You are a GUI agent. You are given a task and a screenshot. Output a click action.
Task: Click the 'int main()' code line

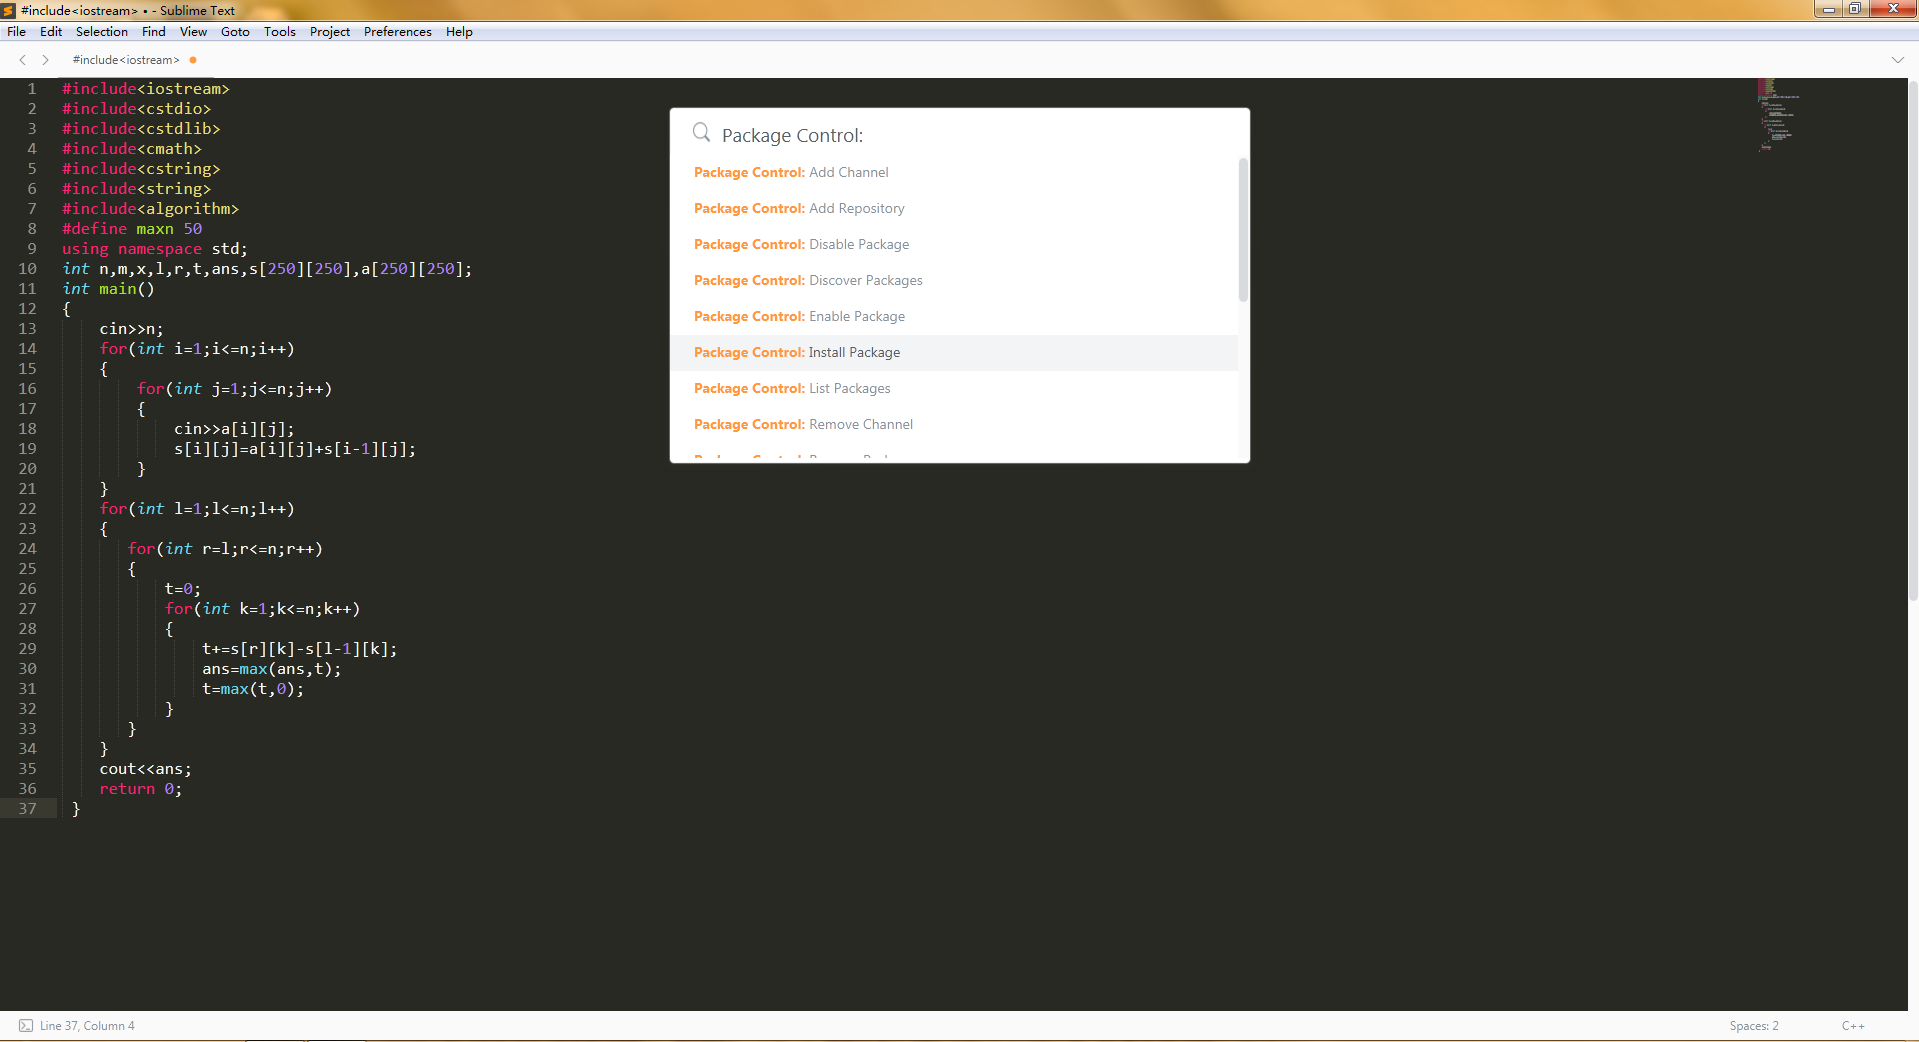tap(108, 289)
